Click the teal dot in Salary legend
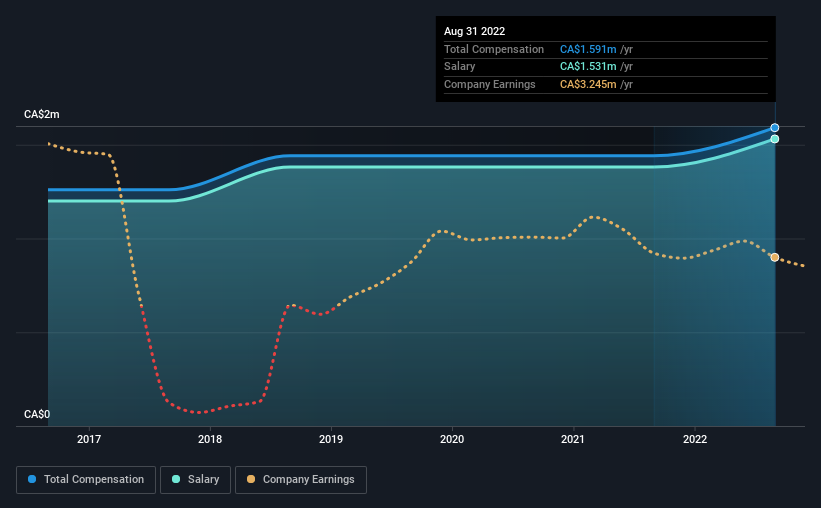Viewport: 821px width, 508px height. pos(176,479)
